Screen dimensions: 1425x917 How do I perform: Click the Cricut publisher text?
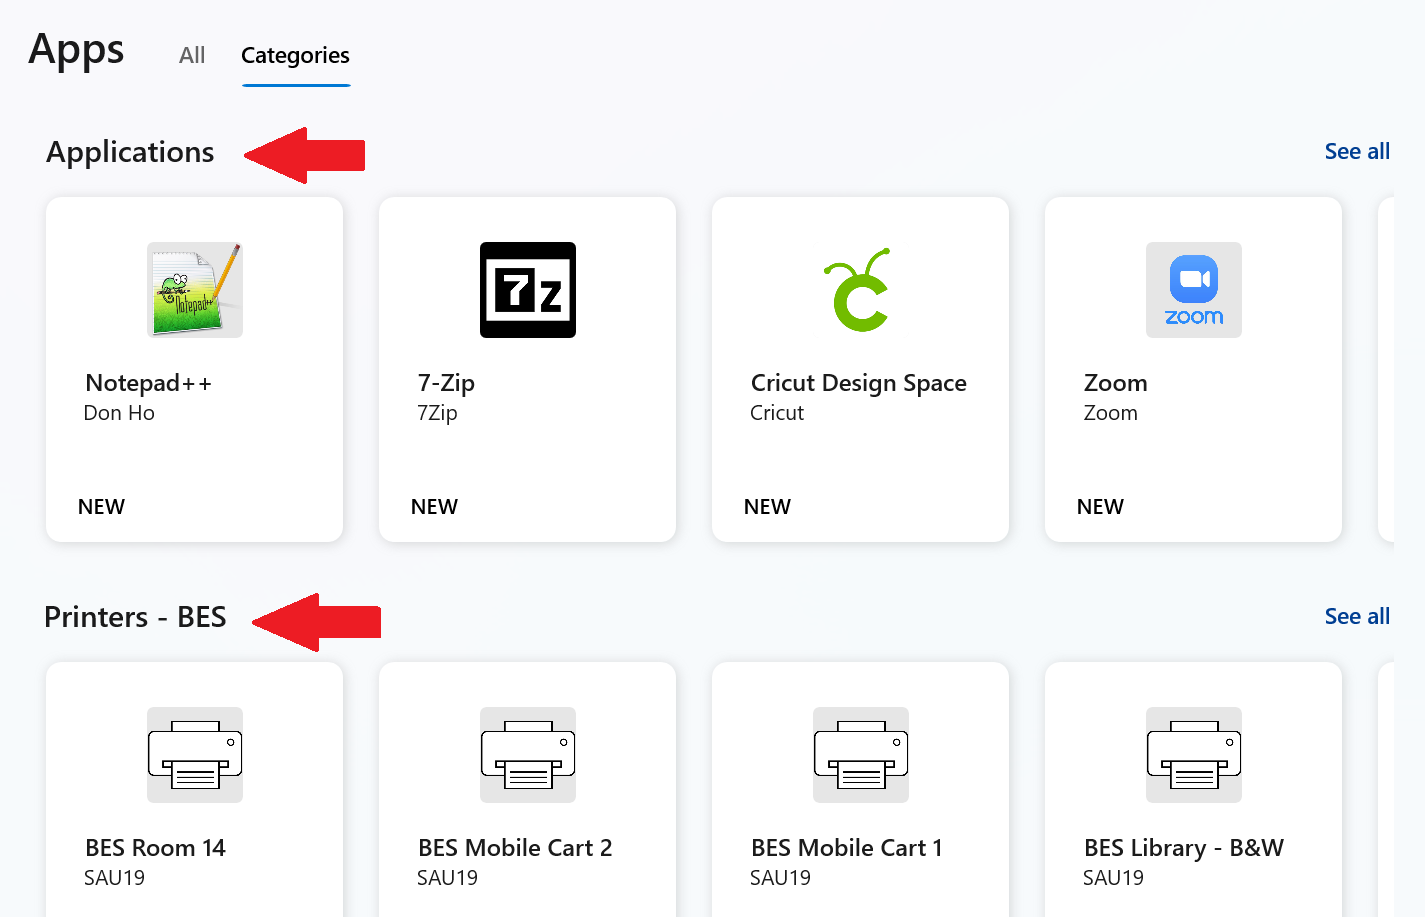click(777, 413)
